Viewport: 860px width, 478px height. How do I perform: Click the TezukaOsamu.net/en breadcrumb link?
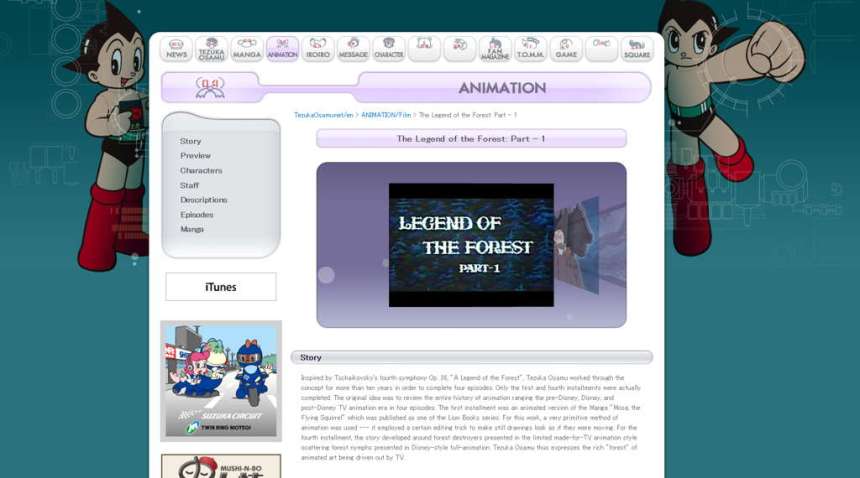click(x=324, y=116)
